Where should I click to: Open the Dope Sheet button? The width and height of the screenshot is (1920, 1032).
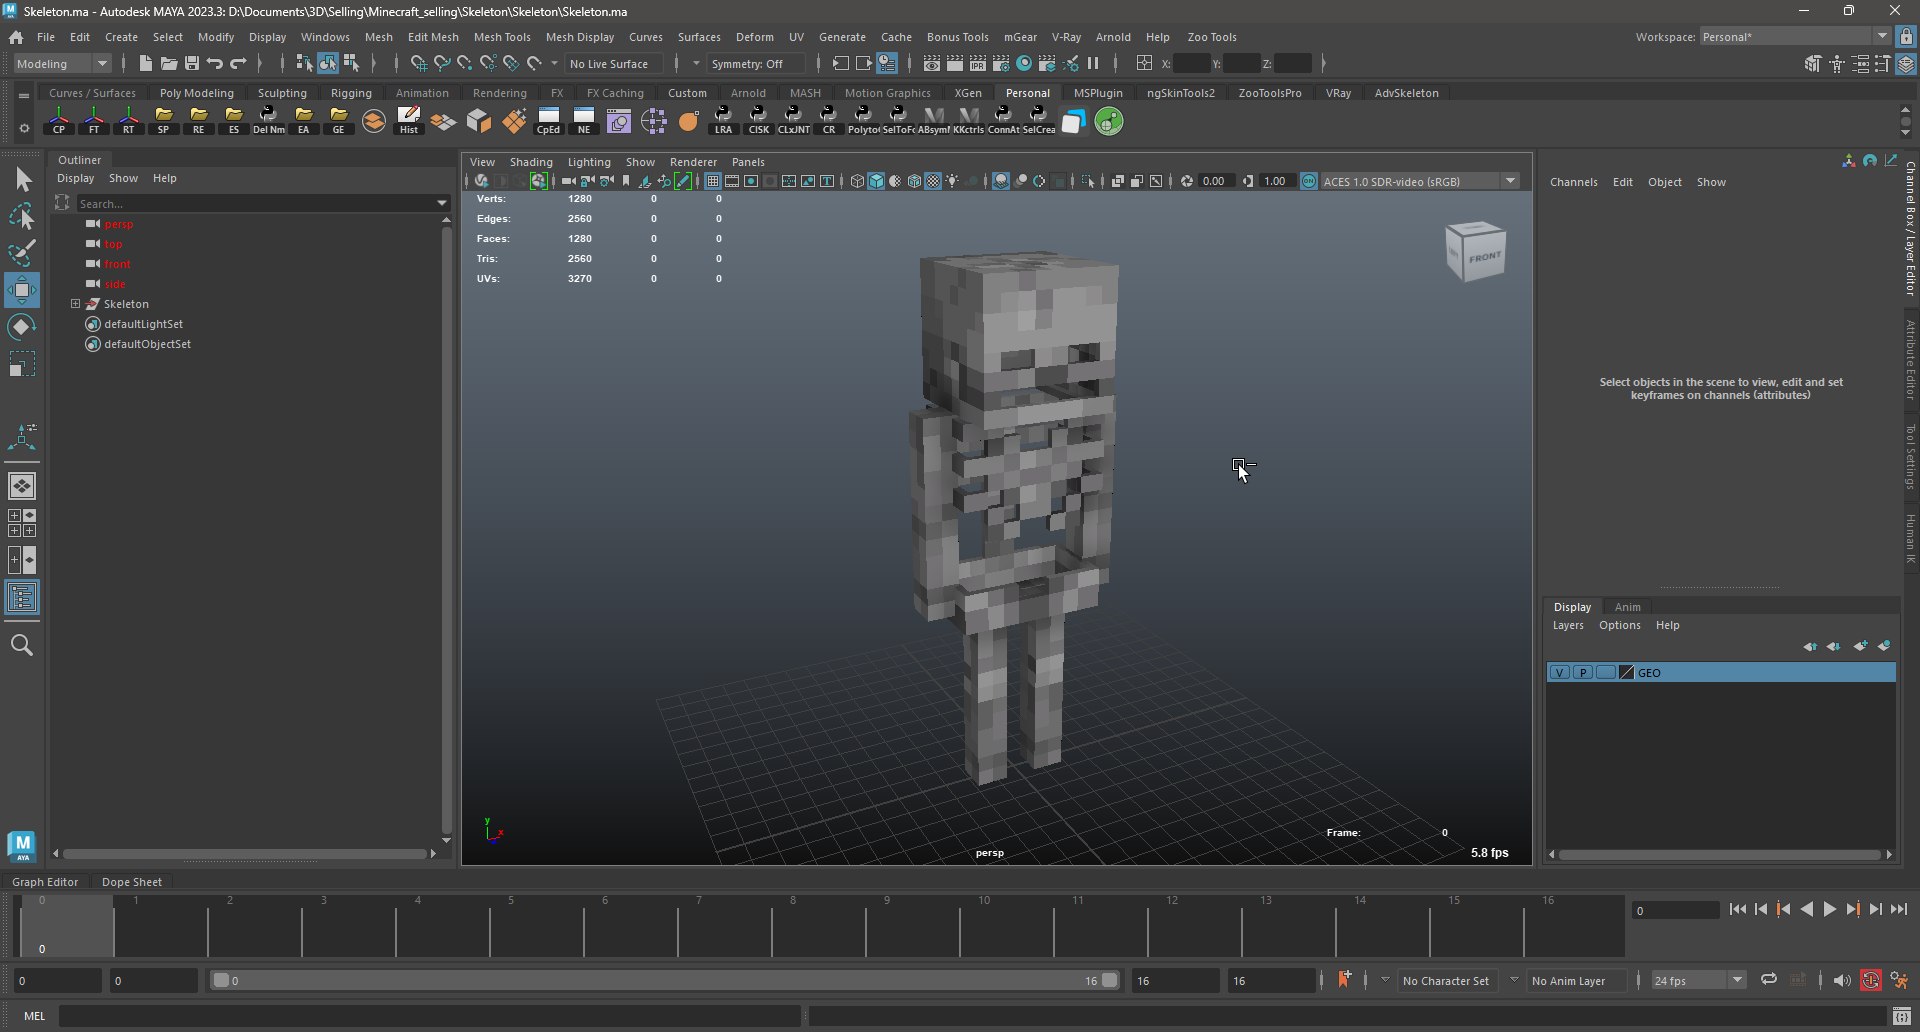132,882
